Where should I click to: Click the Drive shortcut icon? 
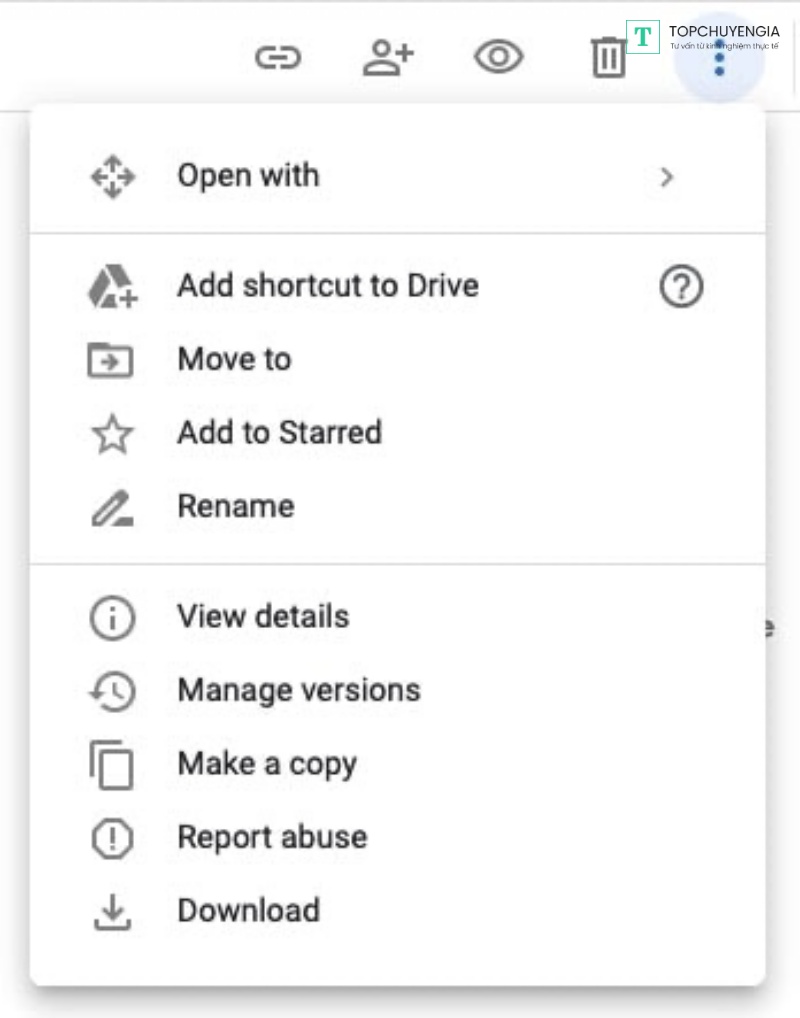[112, 288]
